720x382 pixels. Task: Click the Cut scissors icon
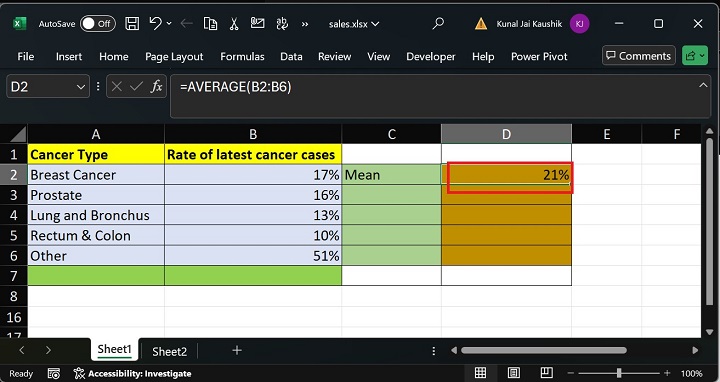[234, 24]
